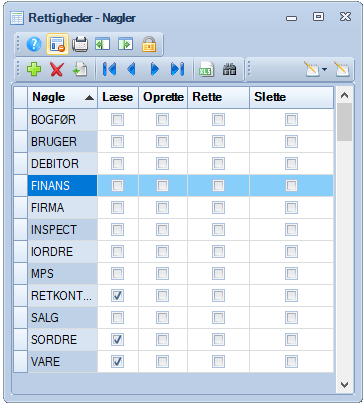364x404 pixels.
Task: Enable Rette for INSPECT
Action: 218,229
